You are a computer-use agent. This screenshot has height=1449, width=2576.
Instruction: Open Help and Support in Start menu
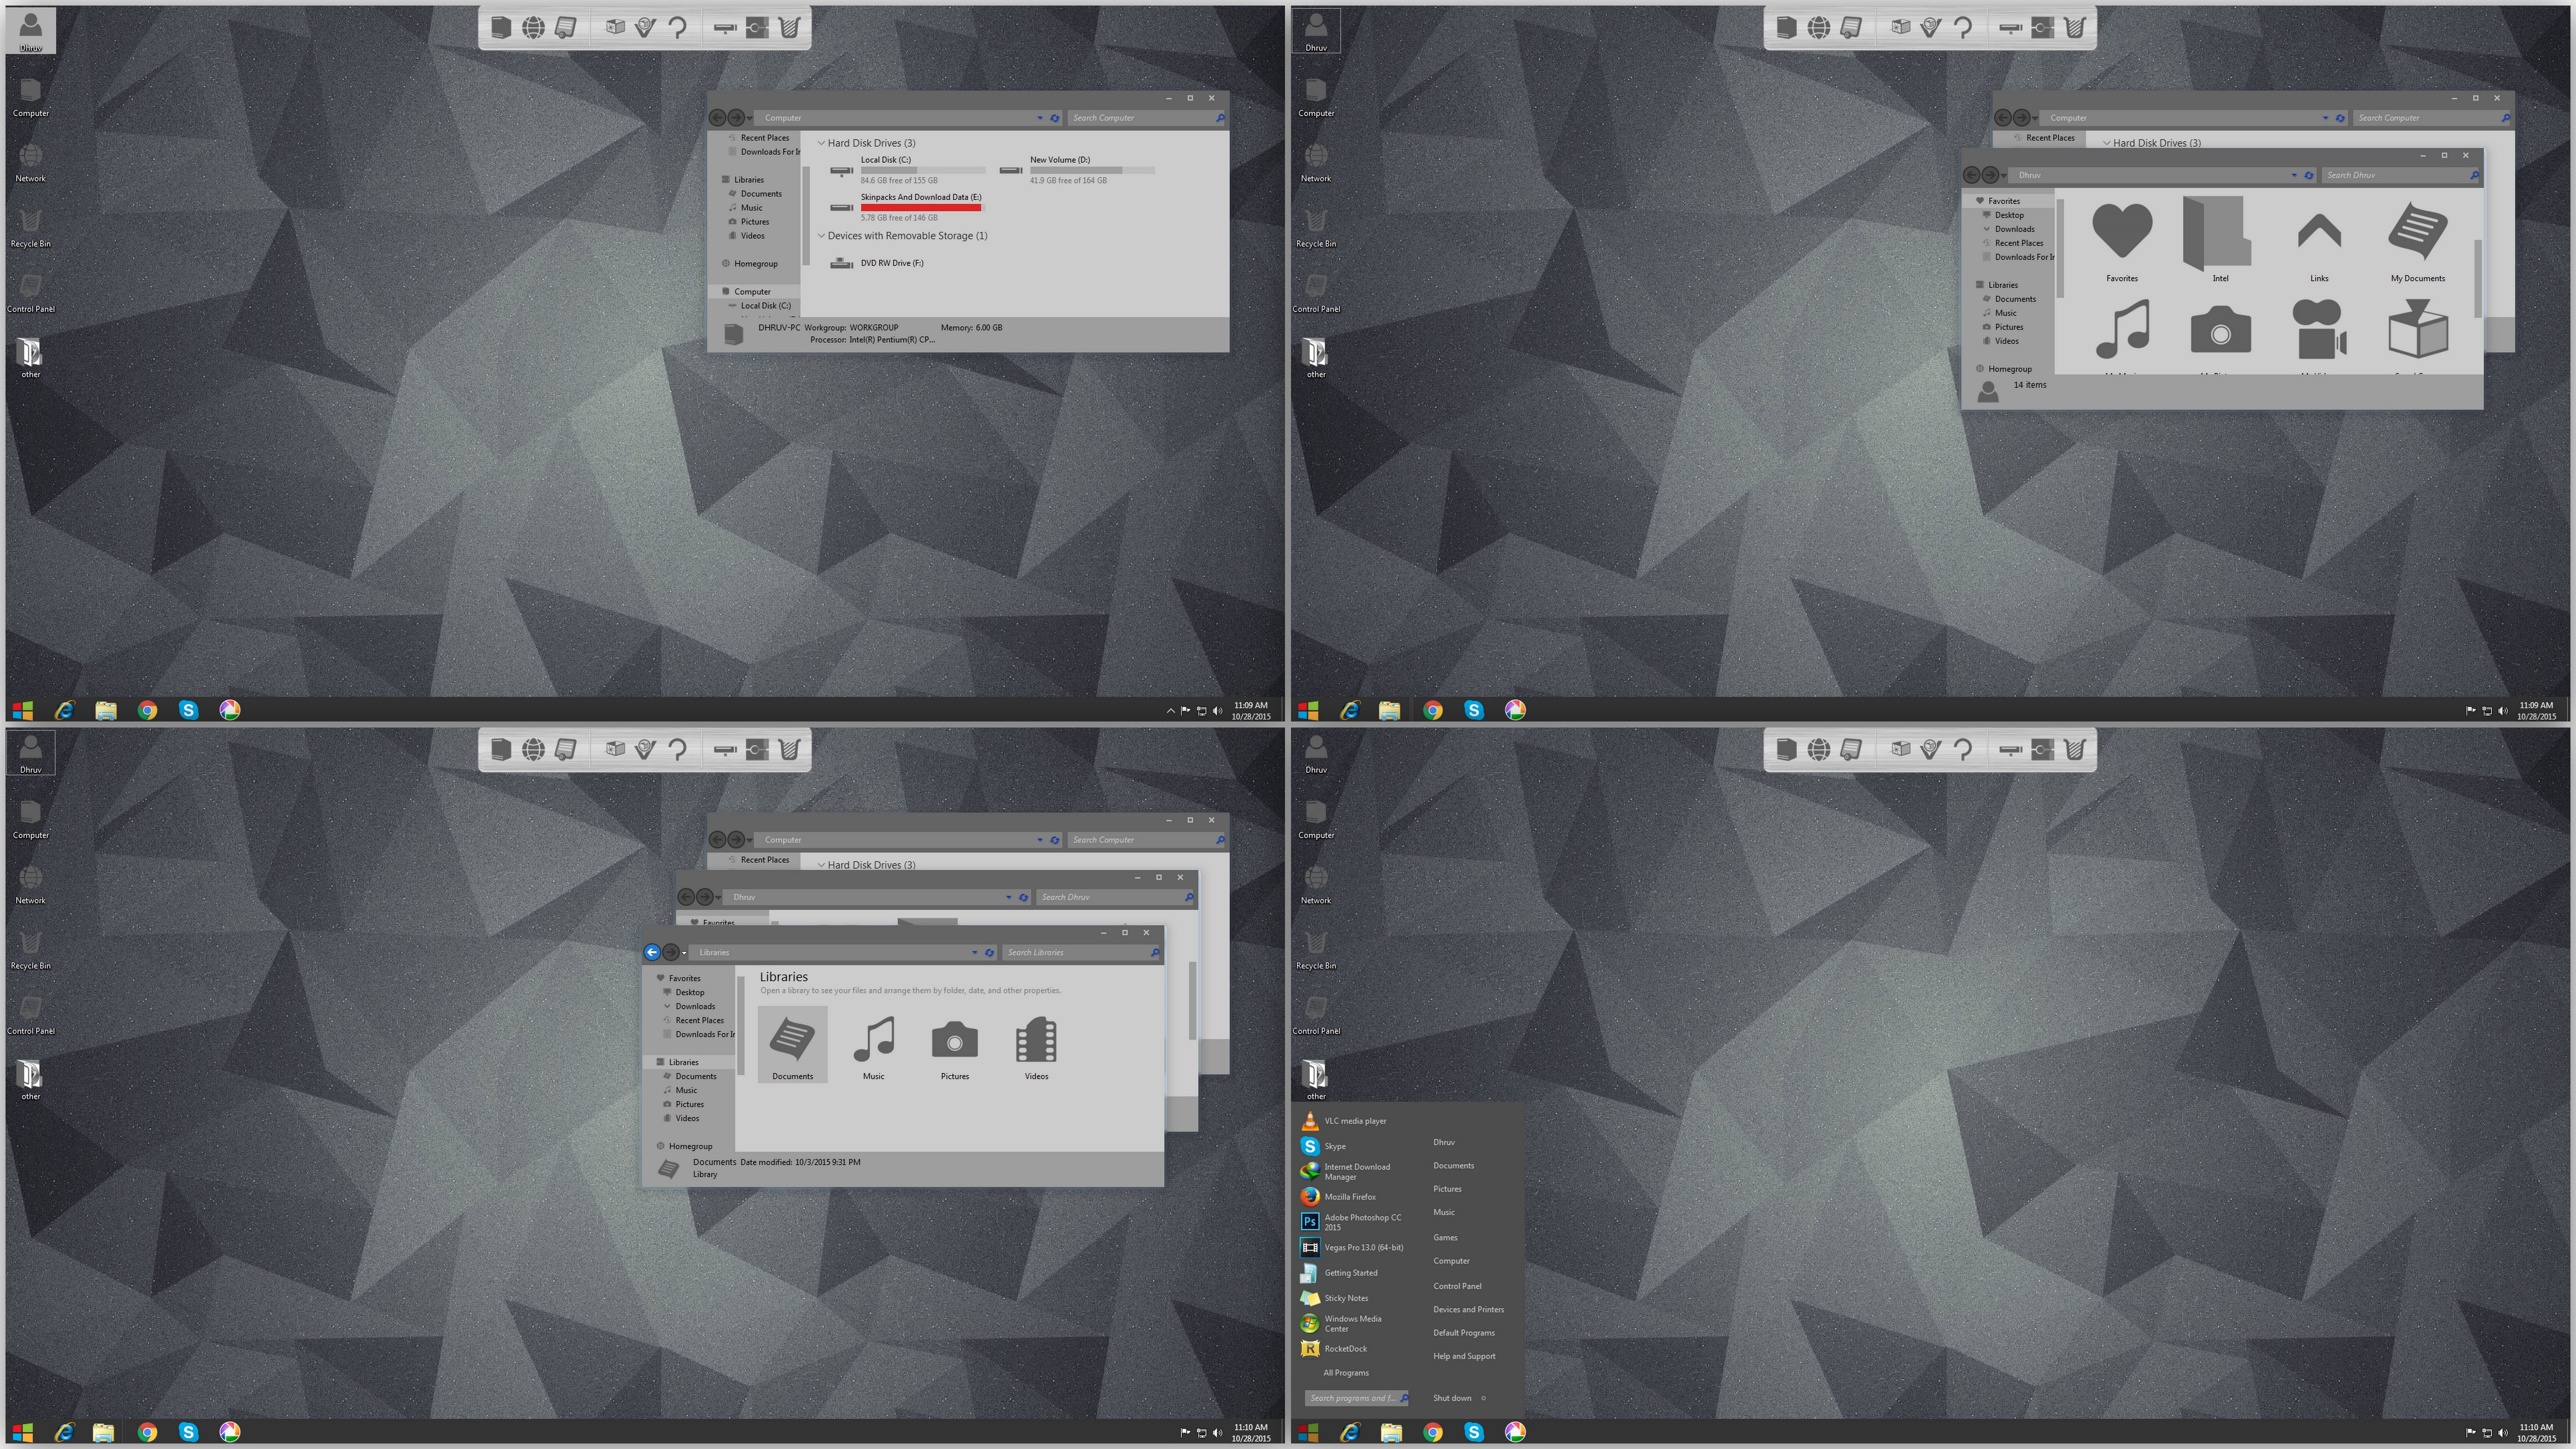click(1464, 1357)
